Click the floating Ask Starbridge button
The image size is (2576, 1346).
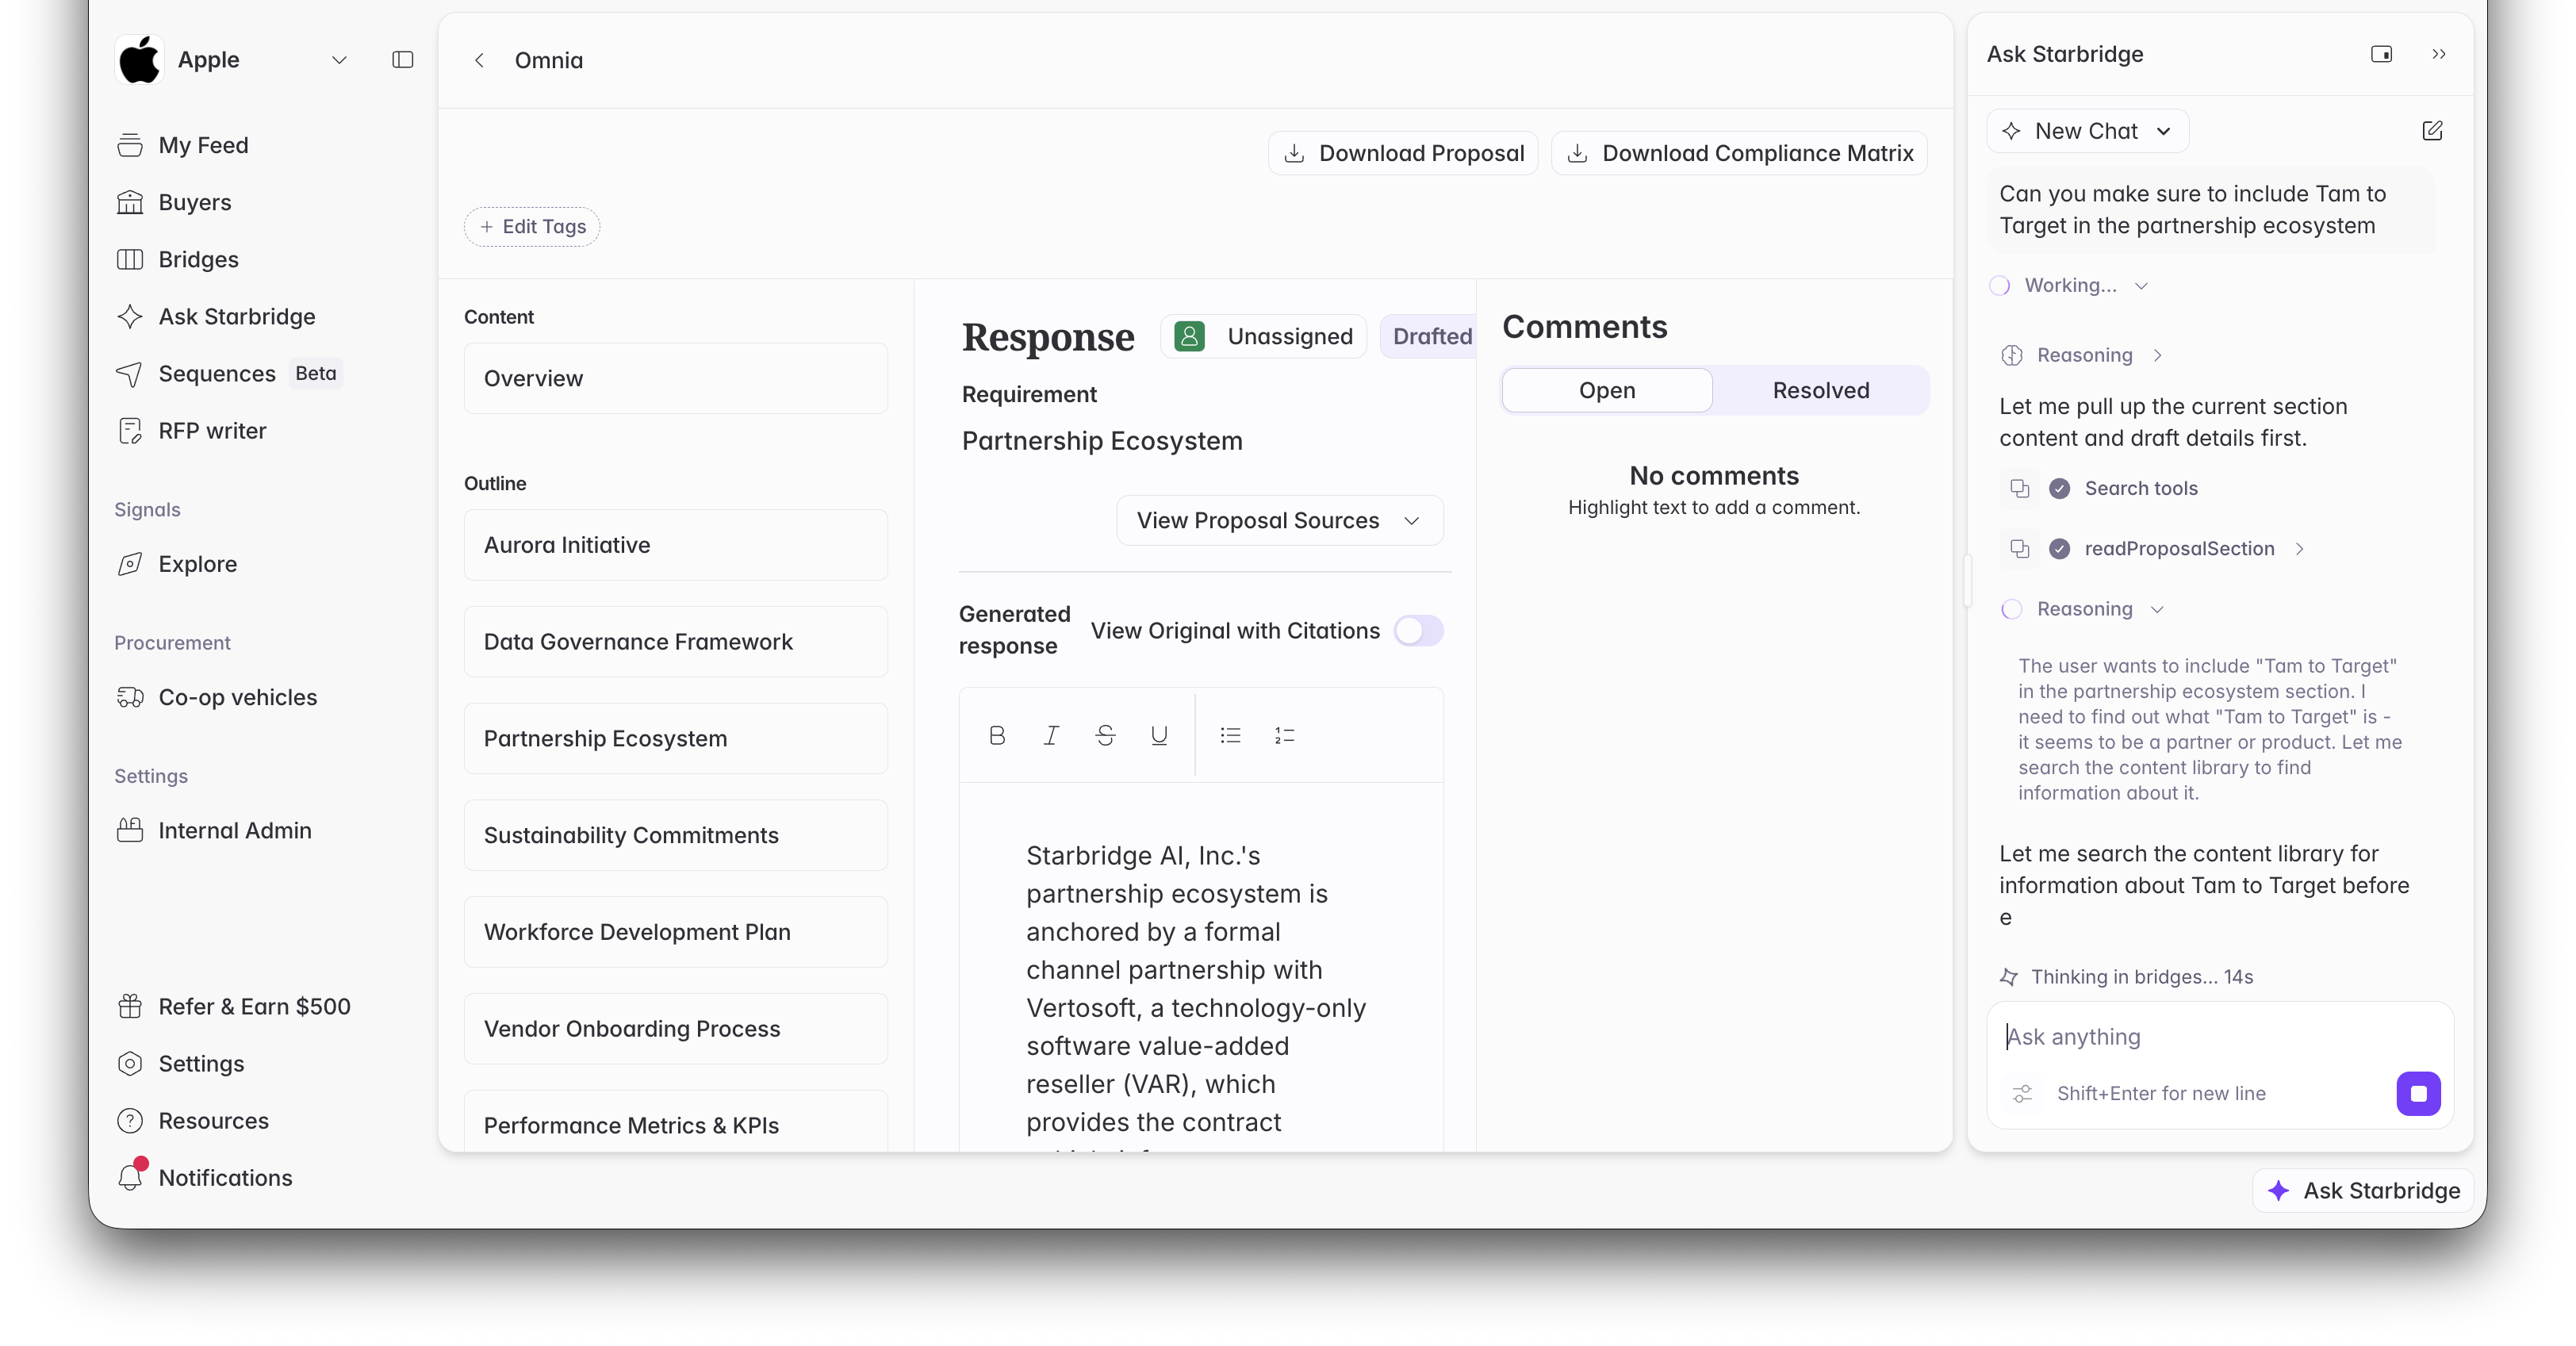pos(2362,1190)
